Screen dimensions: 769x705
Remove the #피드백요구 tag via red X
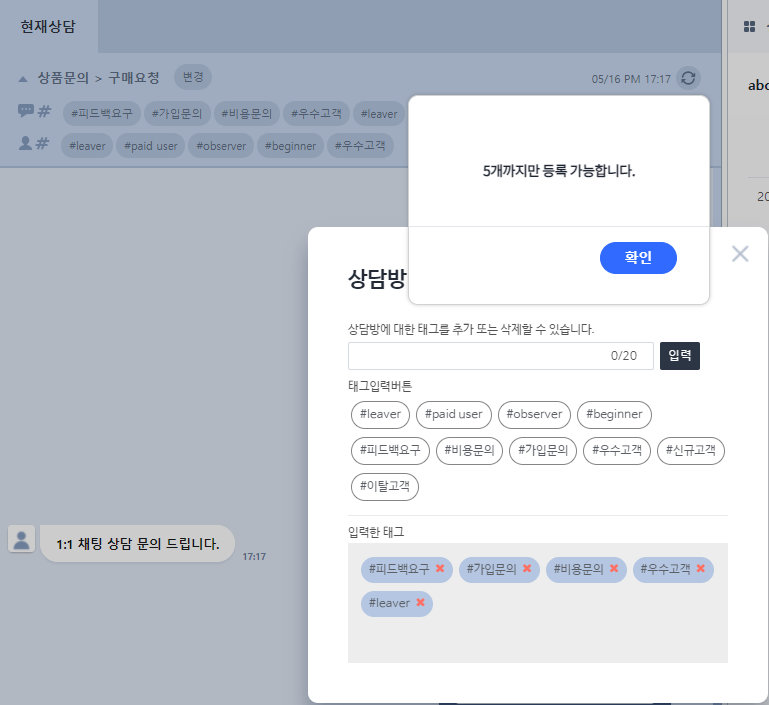coord(440,569)
